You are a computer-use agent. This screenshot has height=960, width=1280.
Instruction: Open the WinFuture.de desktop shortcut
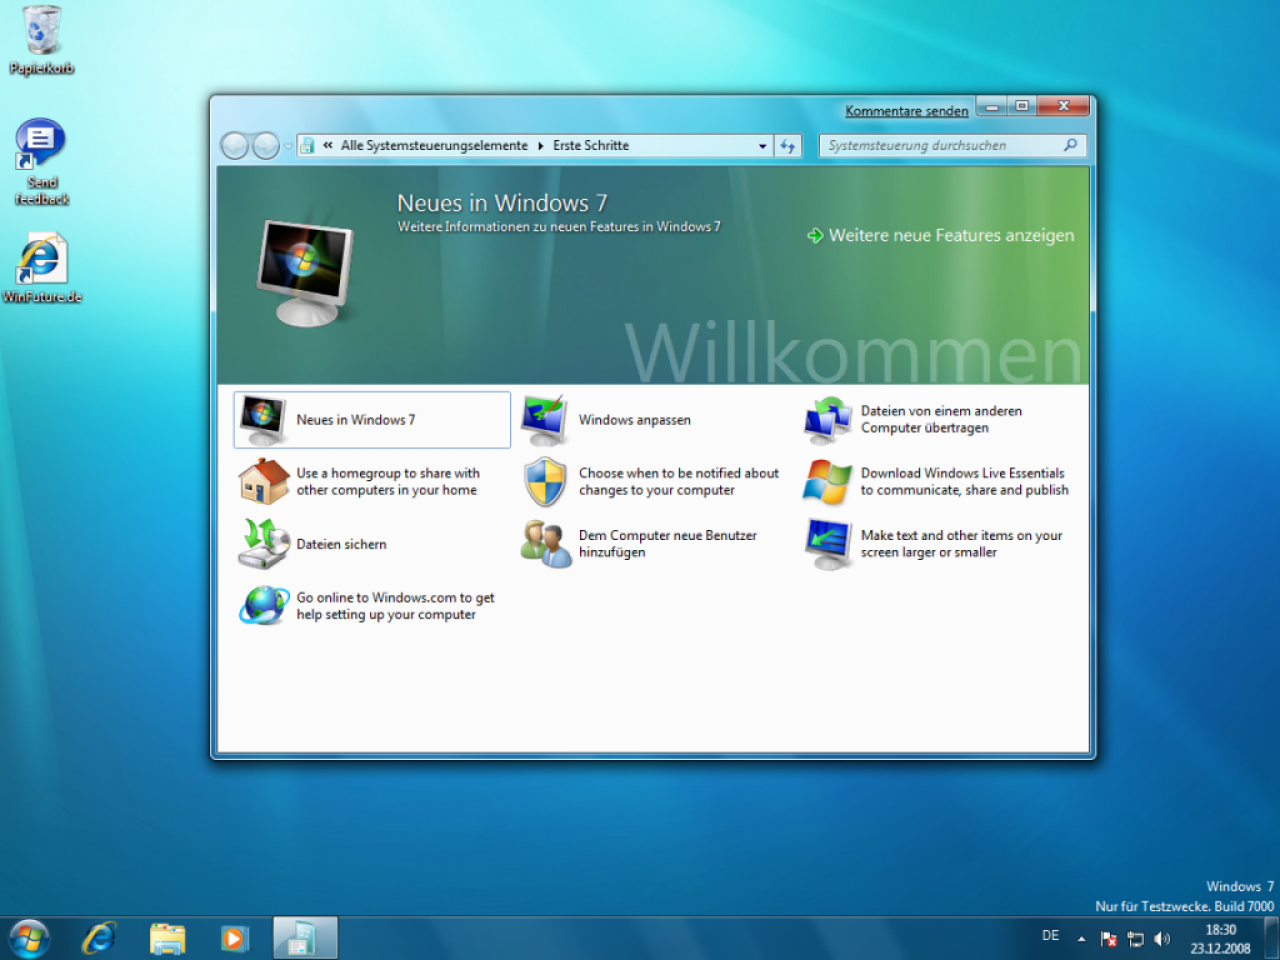(x=42, y=268)
